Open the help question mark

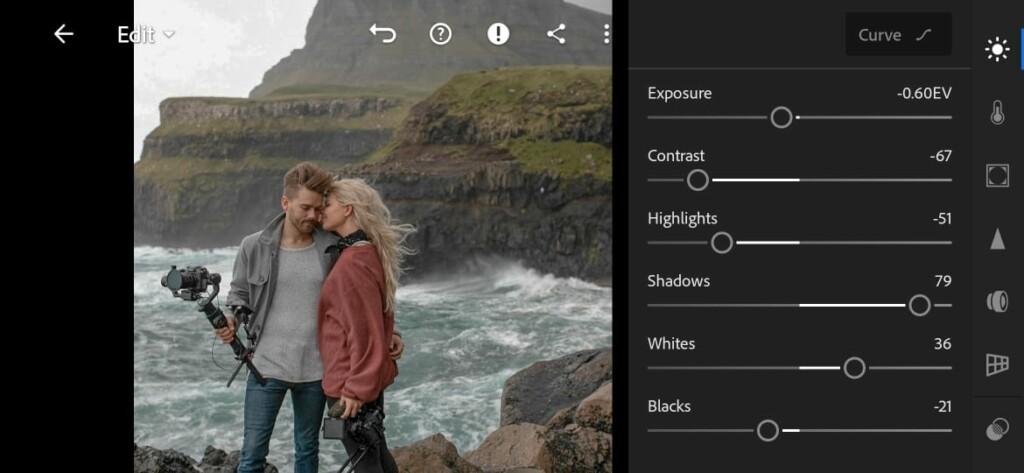tap(441, 34)
